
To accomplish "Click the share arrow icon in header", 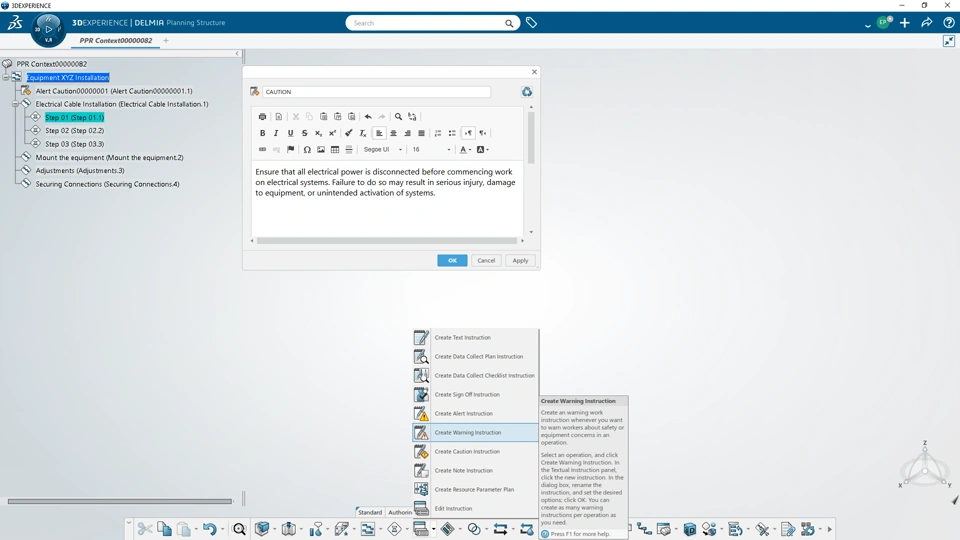I will 927,23.
